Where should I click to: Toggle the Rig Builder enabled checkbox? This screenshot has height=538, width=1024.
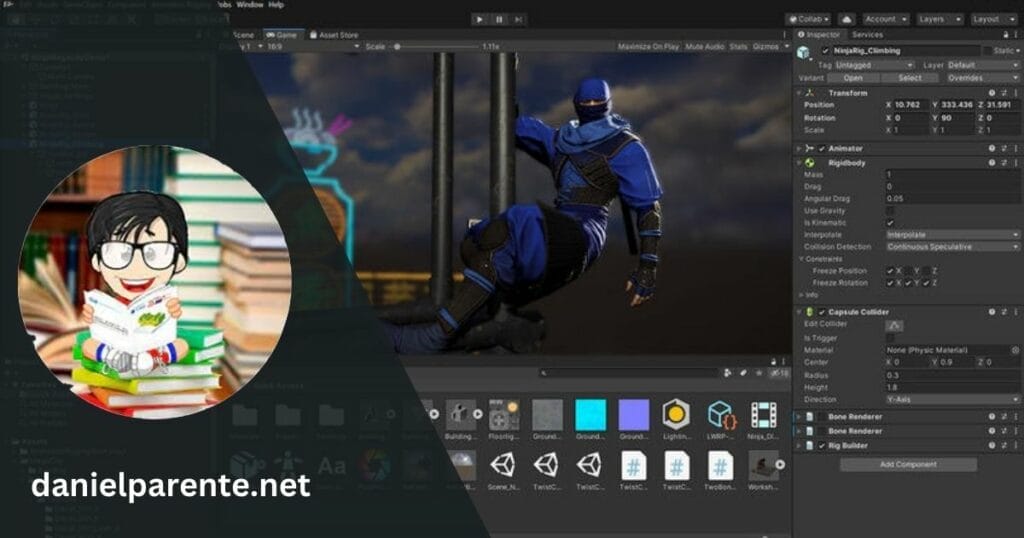tap(822, 446)
